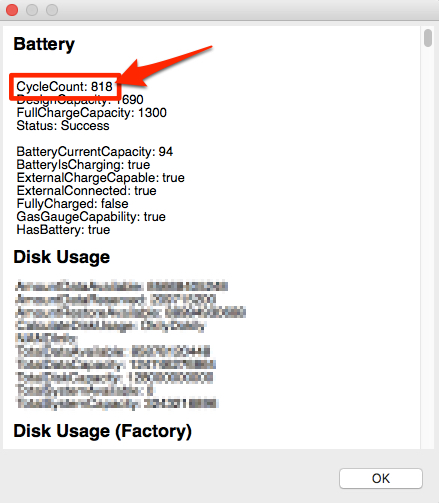Close the dialog with the red button
439x503 pixels.
(x=12, y=10)
